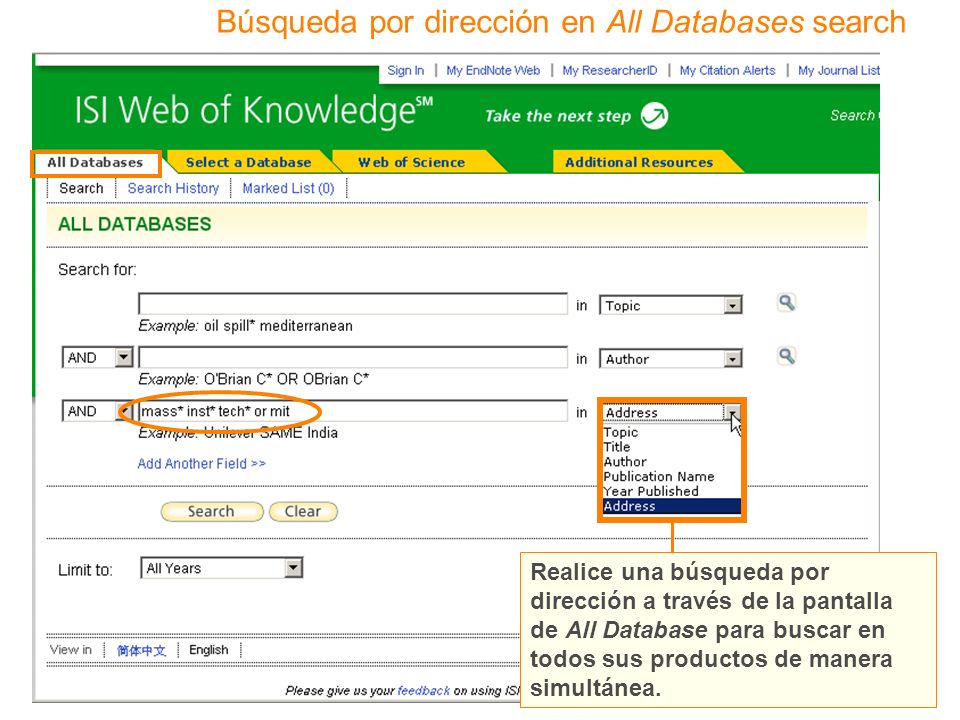The height and width of the screenshot is (720, 960).
Task: Click the Search button
Action: point(211,511)
